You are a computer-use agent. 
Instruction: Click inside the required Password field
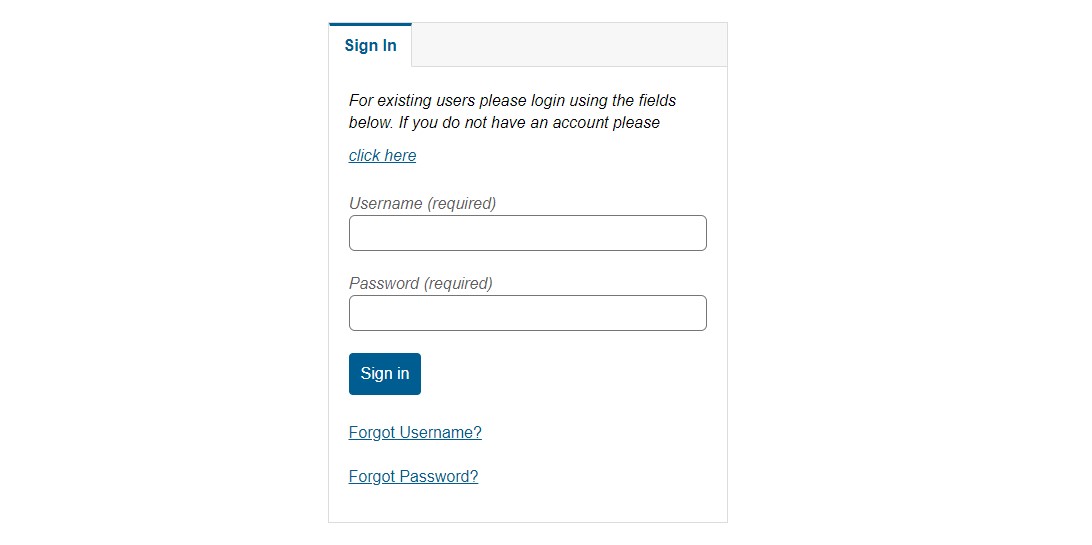point(527,313)
